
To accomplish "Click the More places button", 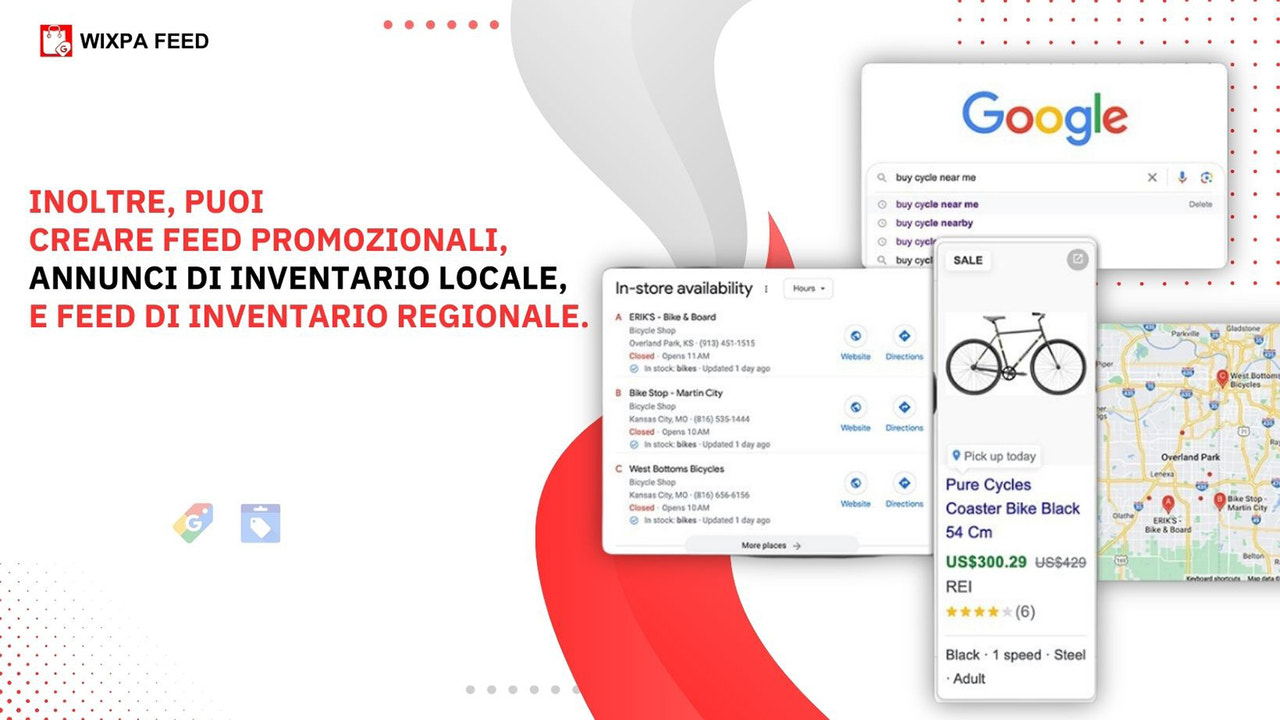I will 771,546.
